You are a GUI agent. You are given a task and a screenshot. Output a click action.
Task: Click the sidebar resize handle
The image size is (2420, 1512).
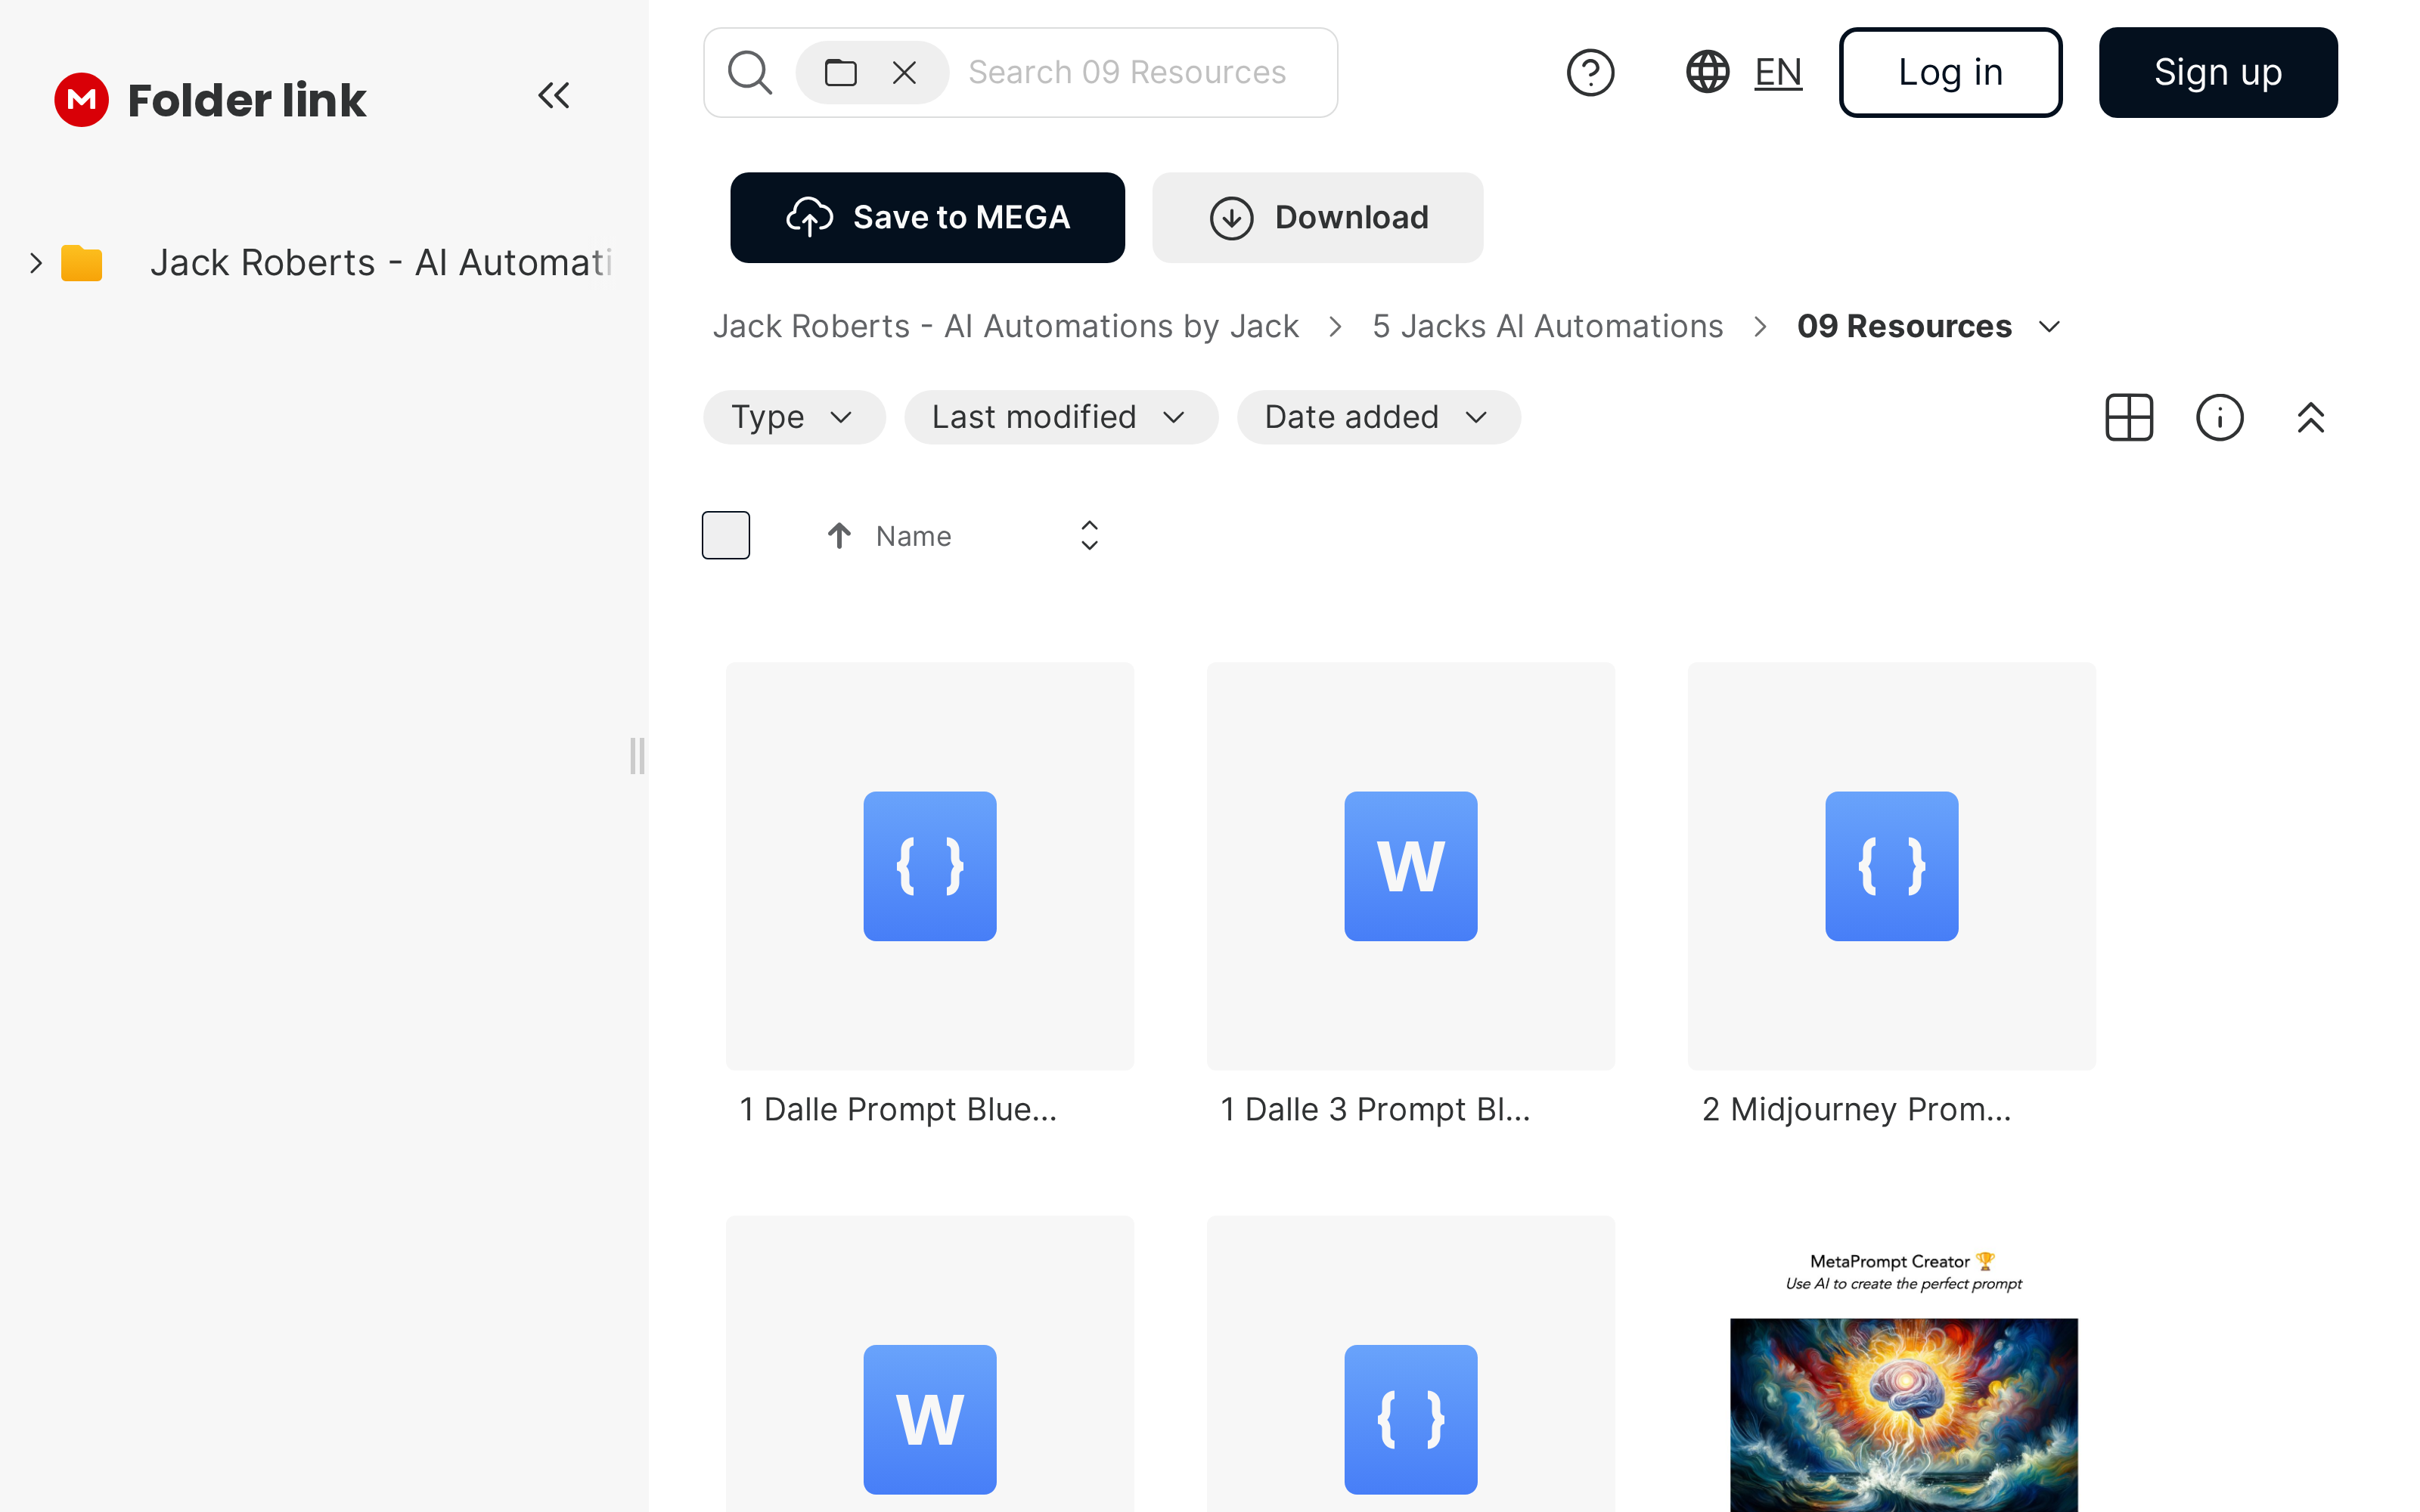[637, 756]
